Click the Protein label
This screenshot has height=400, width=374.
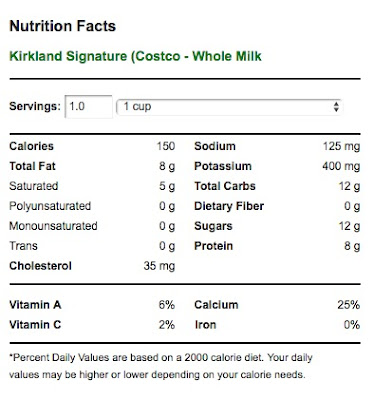tap(214, 246)
